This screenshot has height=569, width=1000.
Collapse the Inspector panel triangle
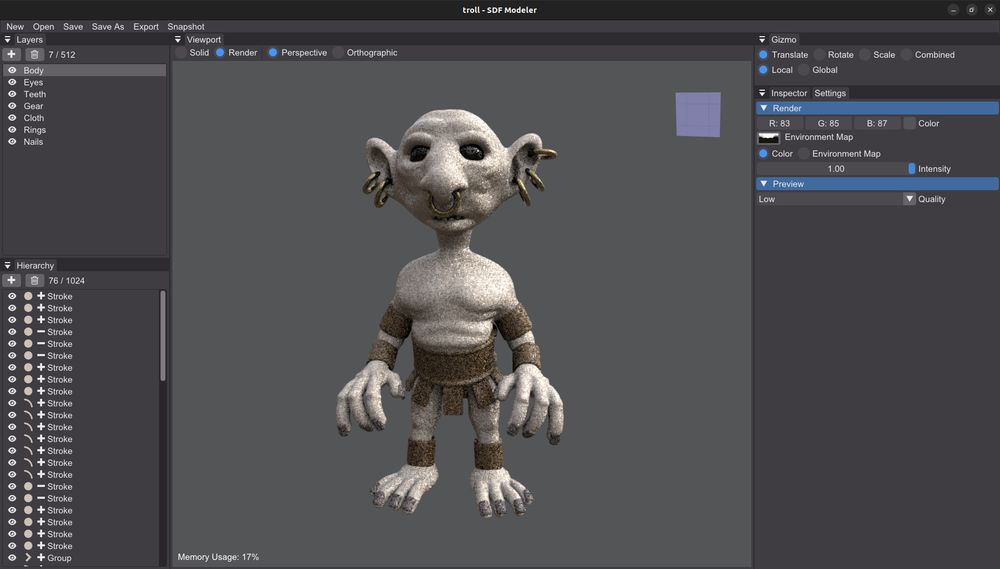(x=762, y=93)
